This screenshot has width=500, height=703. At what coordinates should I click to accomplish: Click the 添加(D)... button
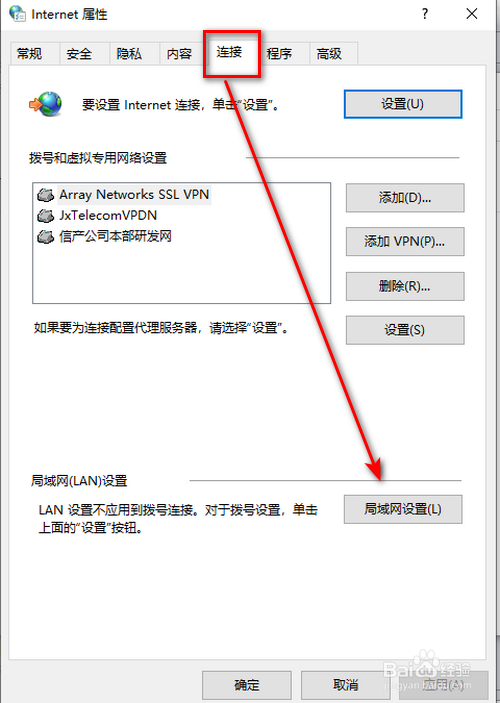(405, 198)
